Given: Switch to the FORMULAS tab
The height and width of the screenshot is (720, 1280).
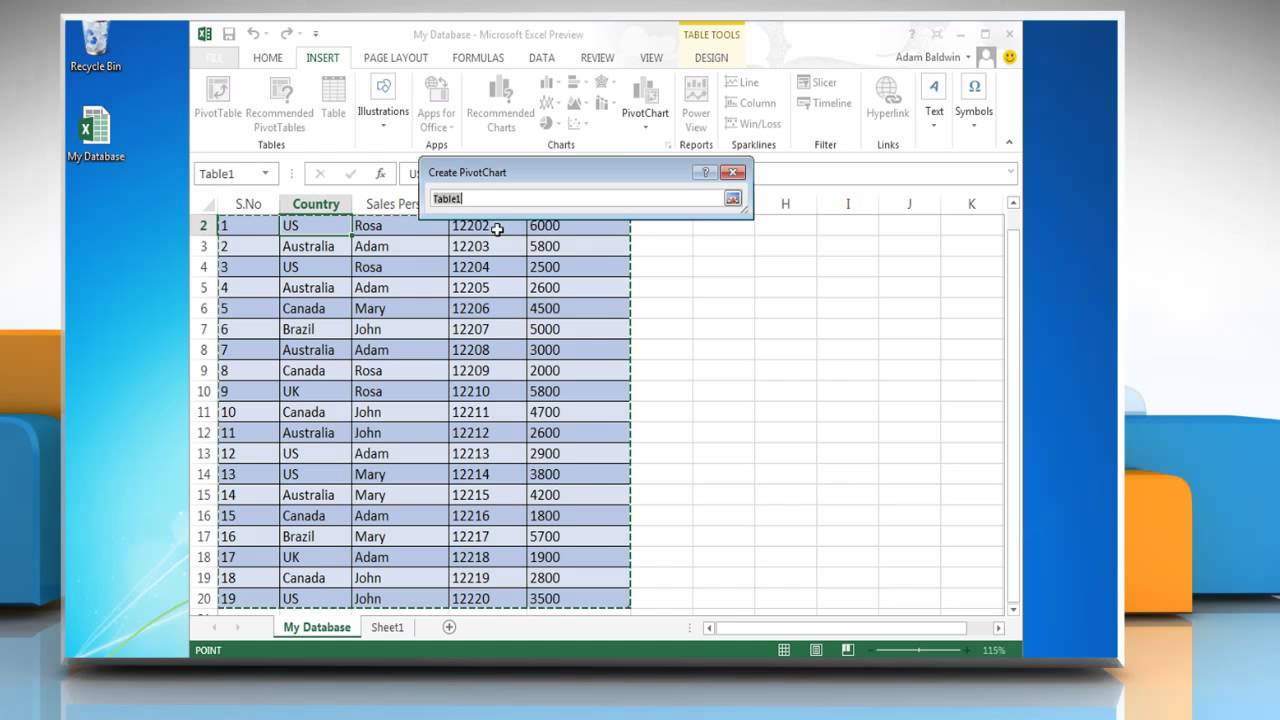Looking at the screenshot, I should pos(477,58).
